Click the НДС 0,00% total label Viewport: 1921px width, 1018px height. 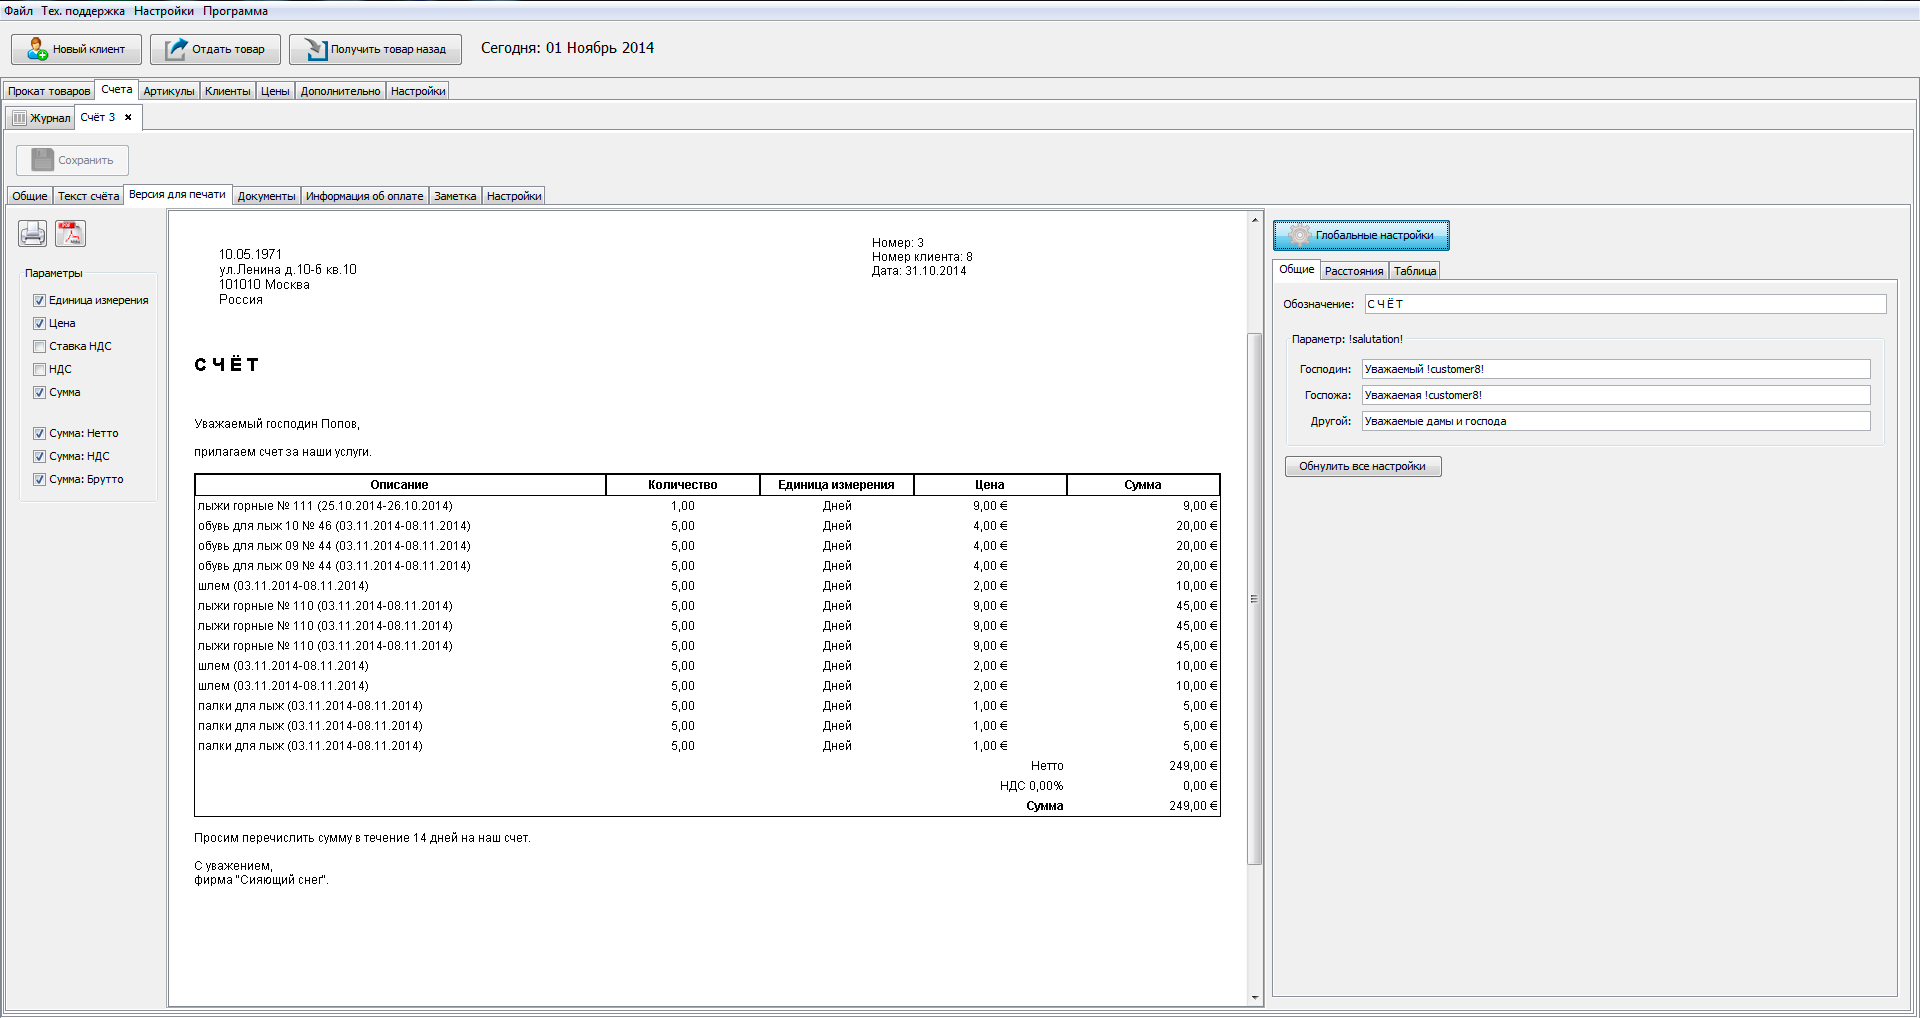tap(1031, 786)
